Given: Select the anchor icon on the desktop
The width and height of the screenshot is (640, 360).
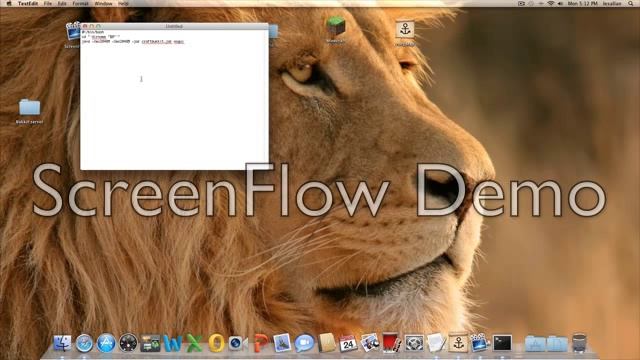Looking at the screenshot, I should [404, 29].
